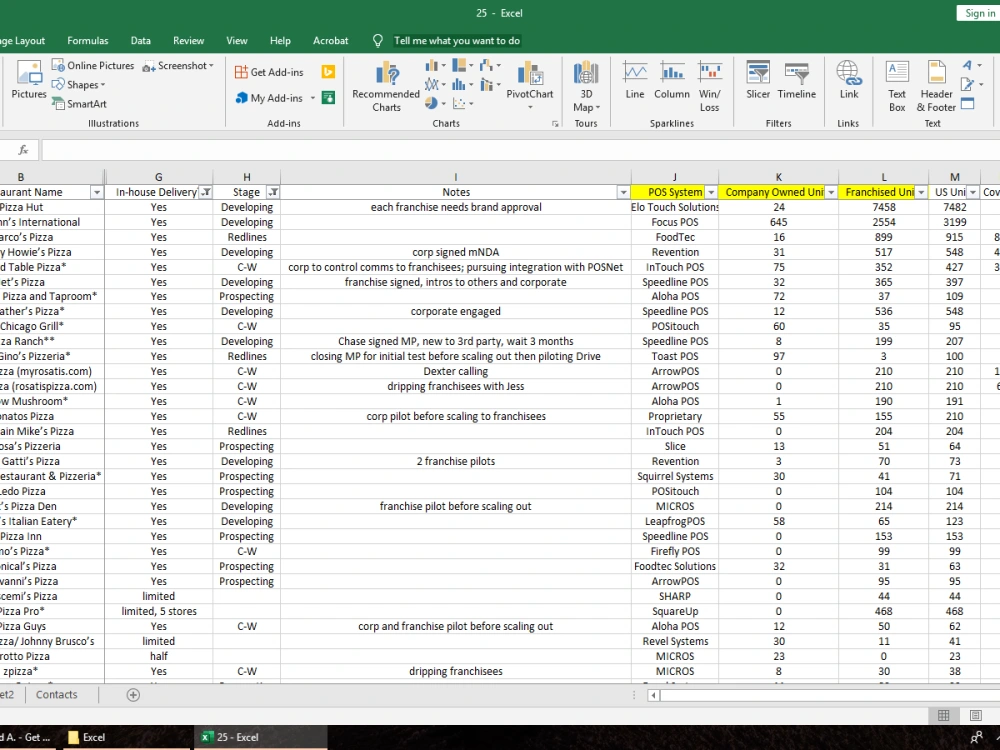Add a new sheet with the plus button
This screenshot has height=750, width=1000.
[x=133, y=695]
